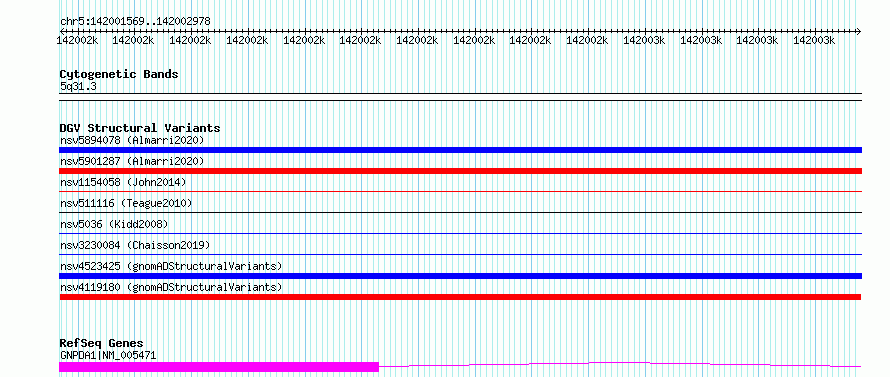Viewport: 890px width, 377px height.
Task: Click the magenta GNPDA1 exon block
Action: click(219, 367)
